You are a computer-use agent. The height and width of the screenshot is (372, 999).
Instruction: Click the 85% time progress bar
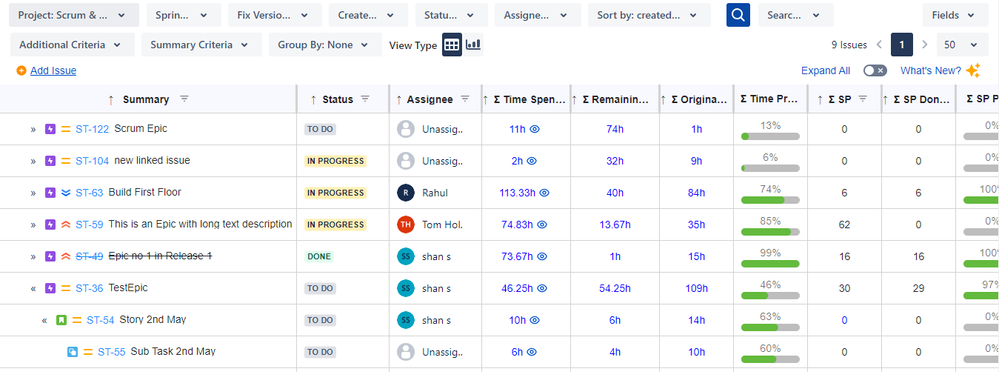[770, 232]
